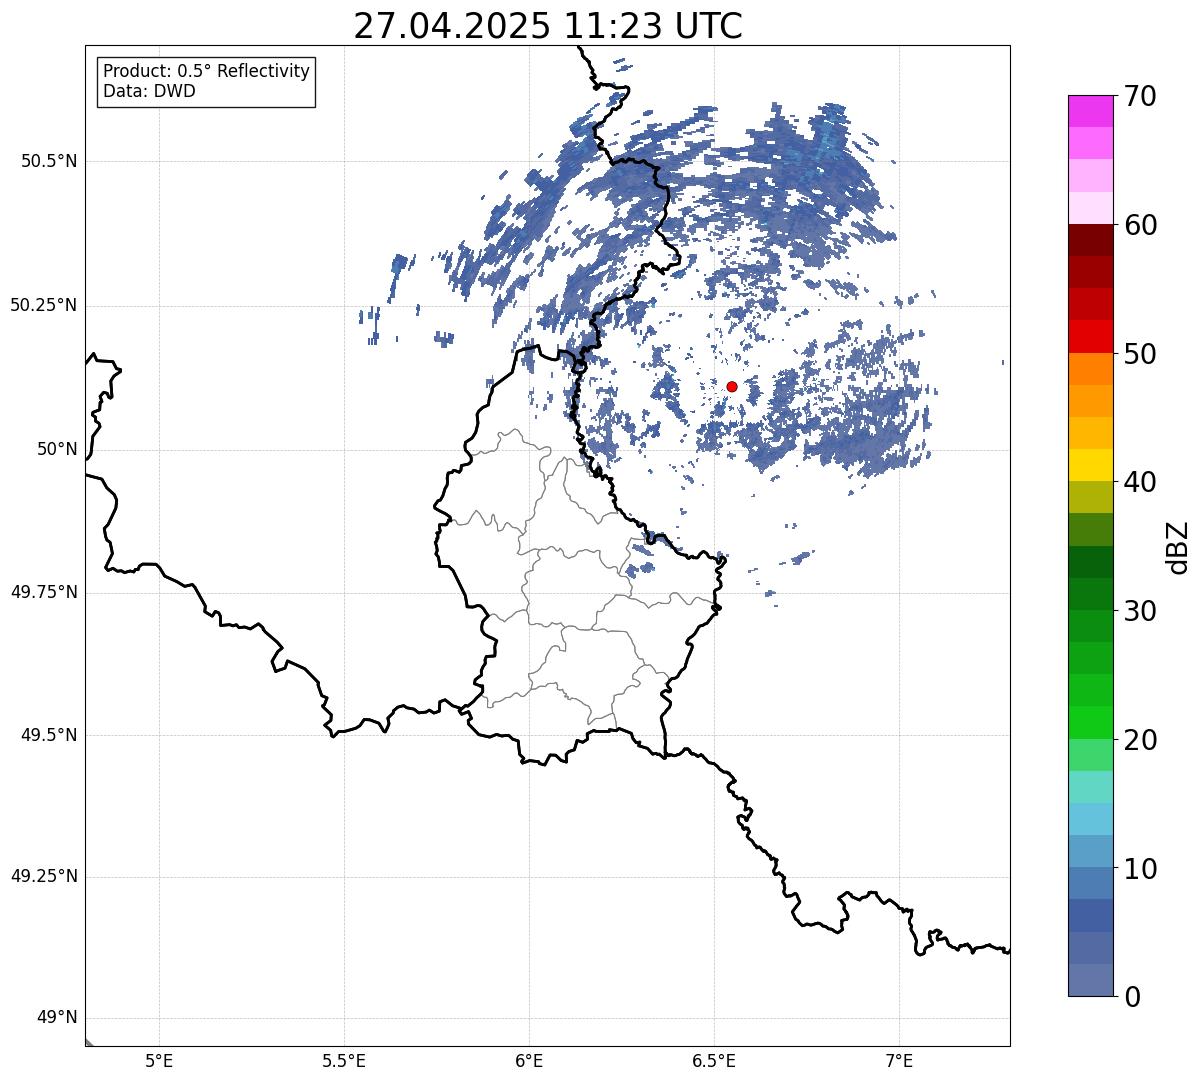The width and height of the screenshot is (1202, 1081).
Task: Pick the dark green colorbar segment near 30
Action: pos(1090,594)
